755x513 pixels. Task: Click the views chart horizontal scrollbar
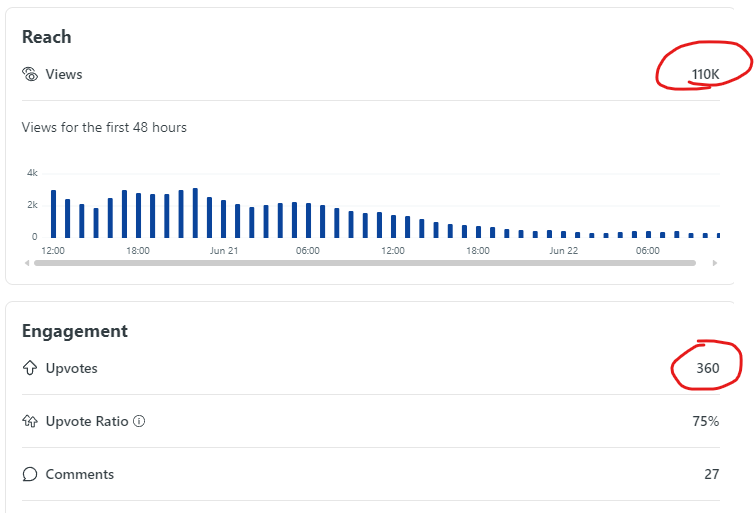[x=365, y=263]
